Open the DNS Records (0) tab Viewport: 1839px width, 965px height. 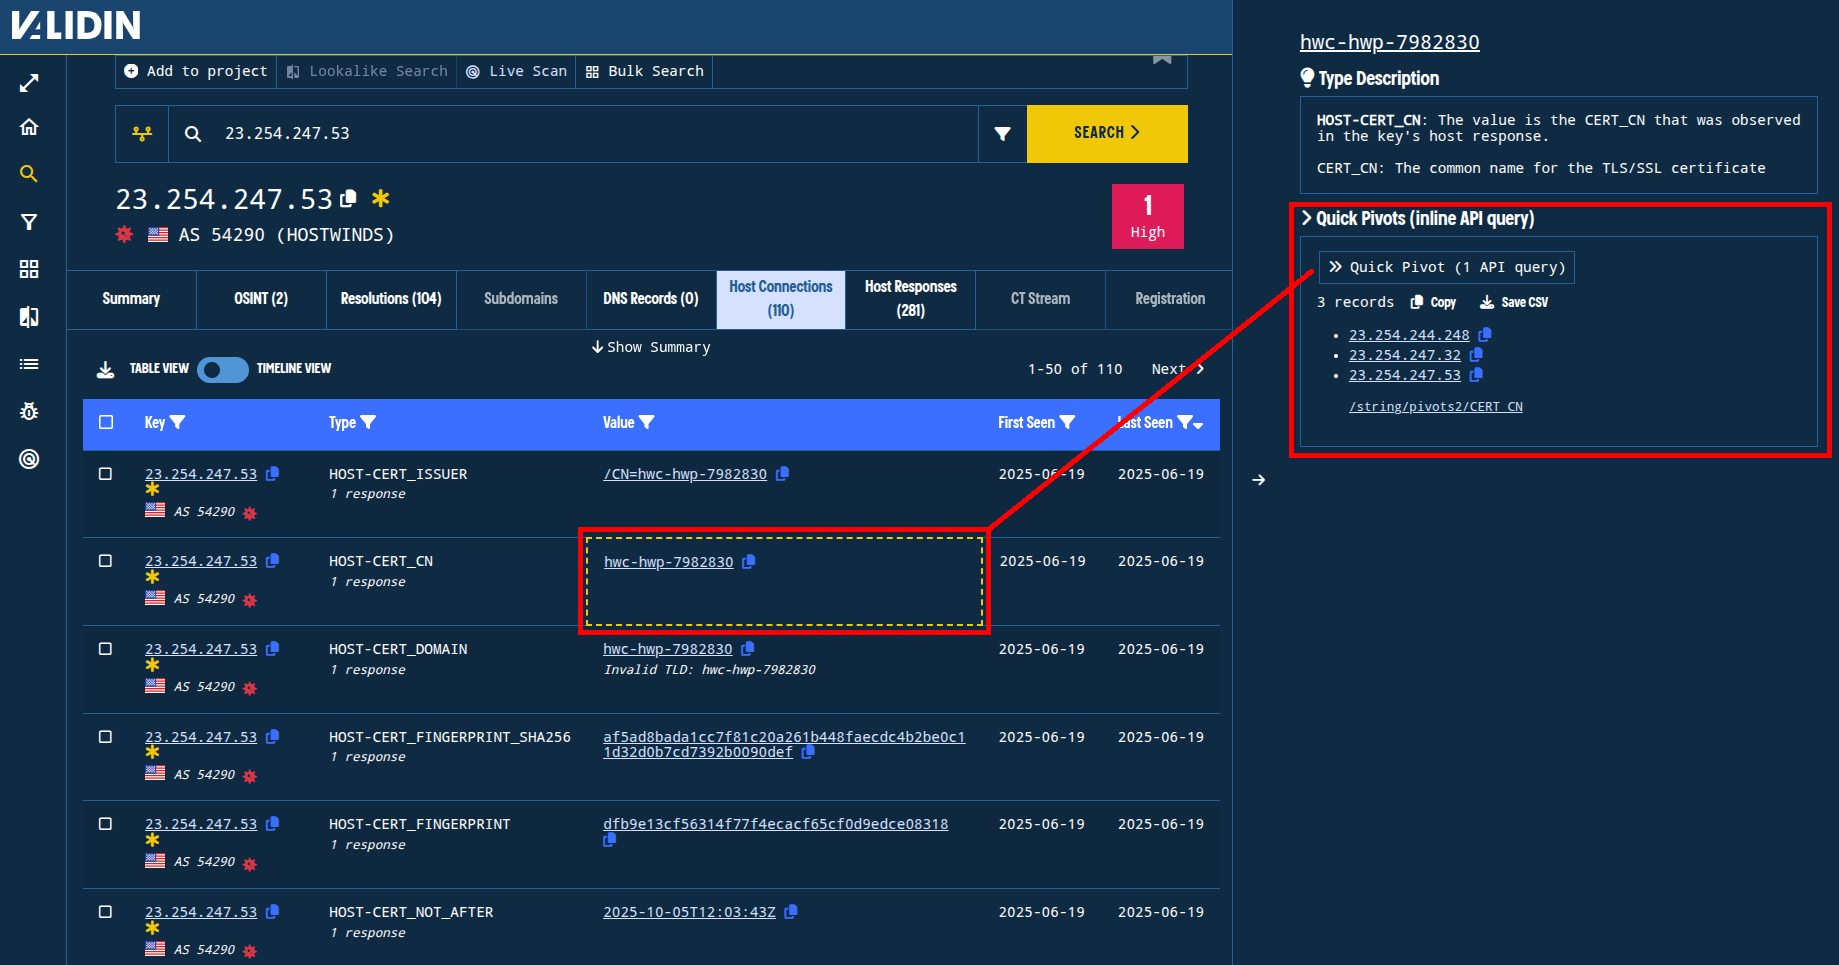click(x=651, y=299)
